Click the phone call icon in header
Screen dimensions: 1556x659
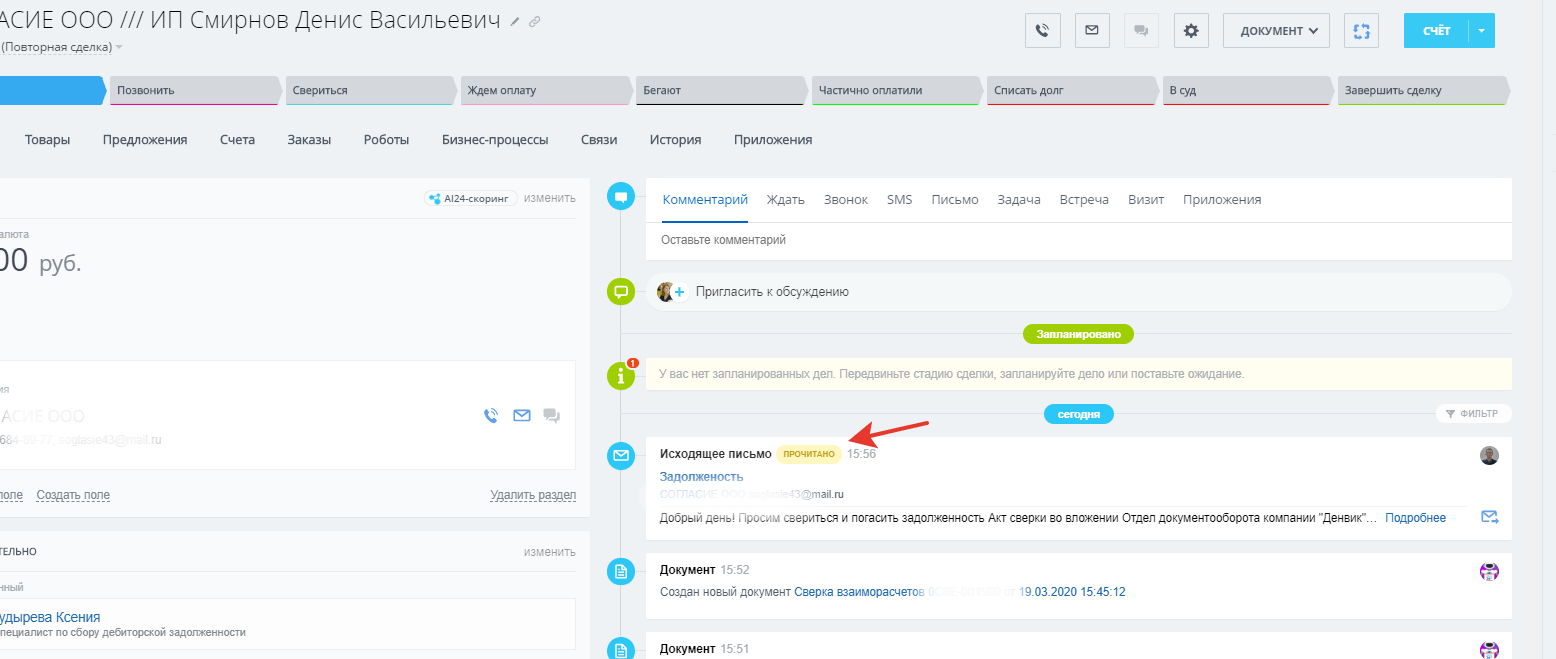tap(1042, 30)
